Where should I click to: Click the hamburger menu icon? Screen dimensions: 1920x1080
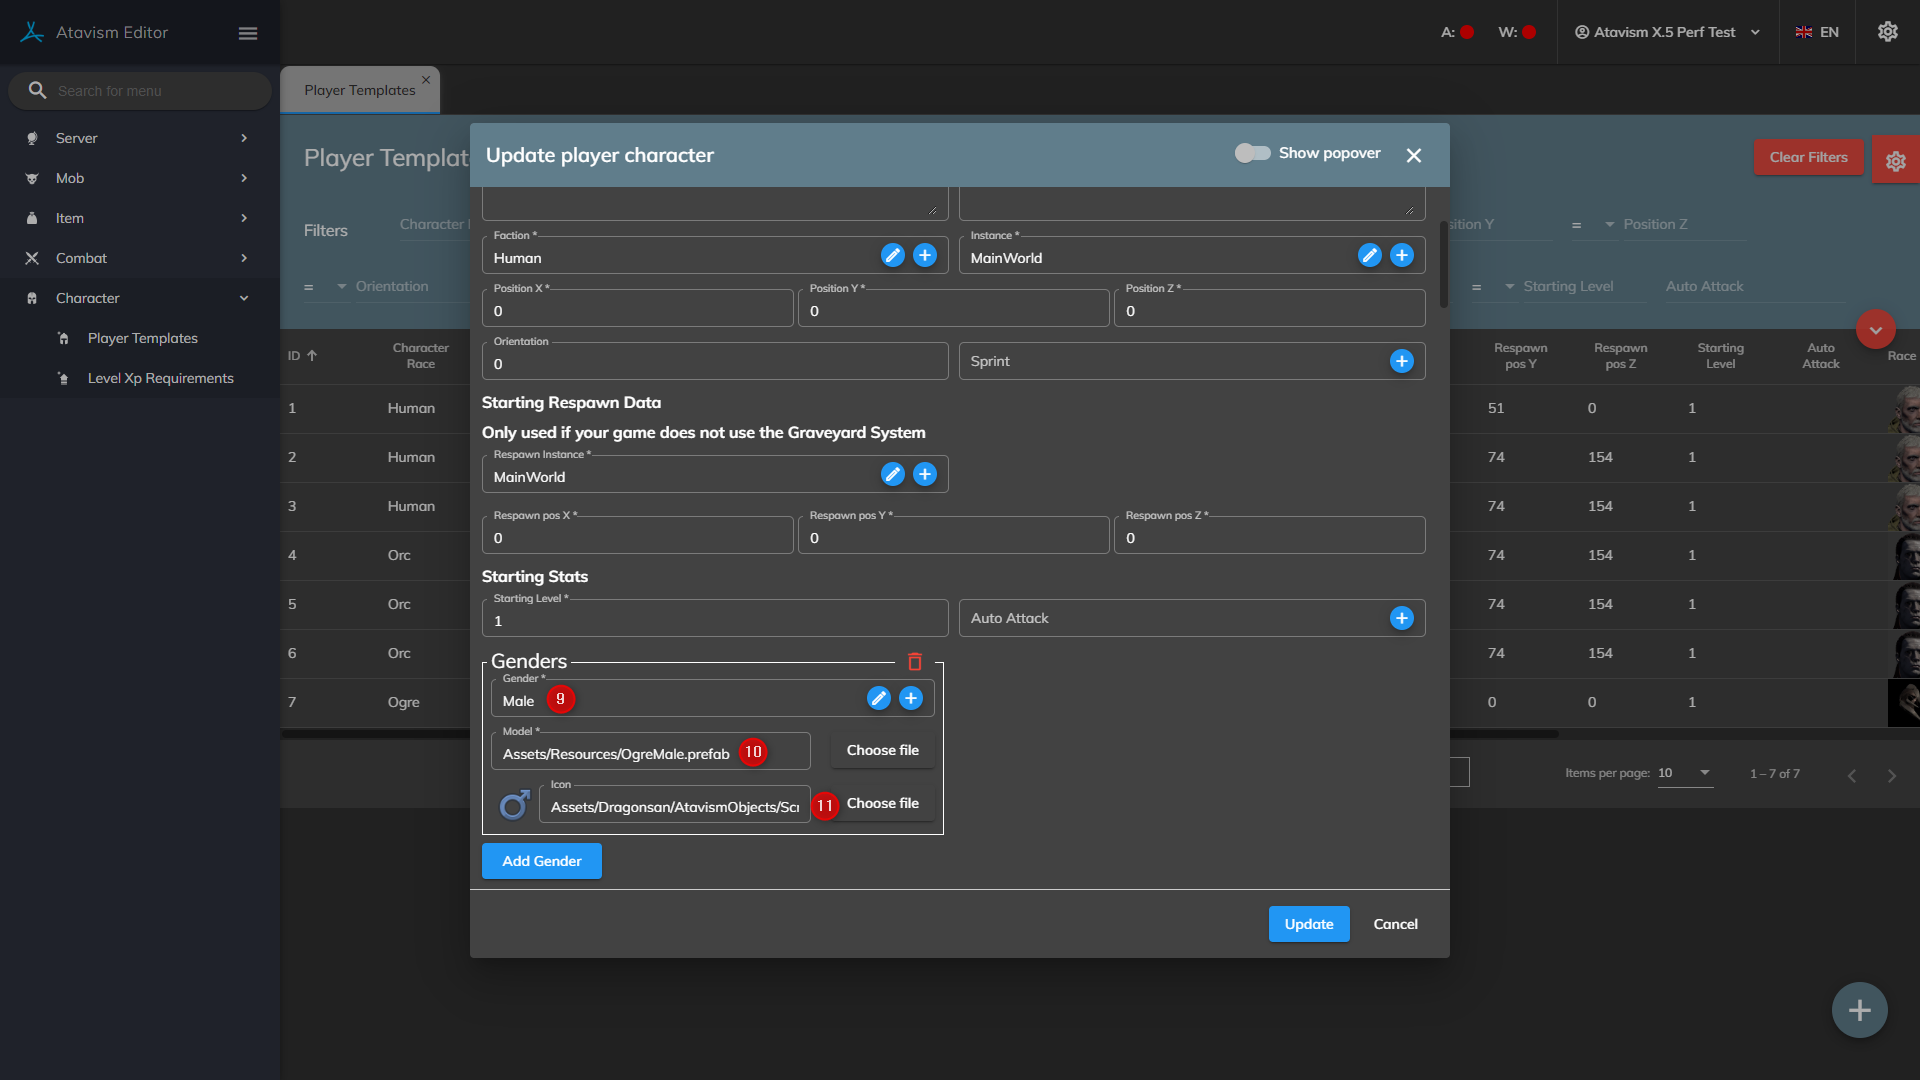click(248, 33)
